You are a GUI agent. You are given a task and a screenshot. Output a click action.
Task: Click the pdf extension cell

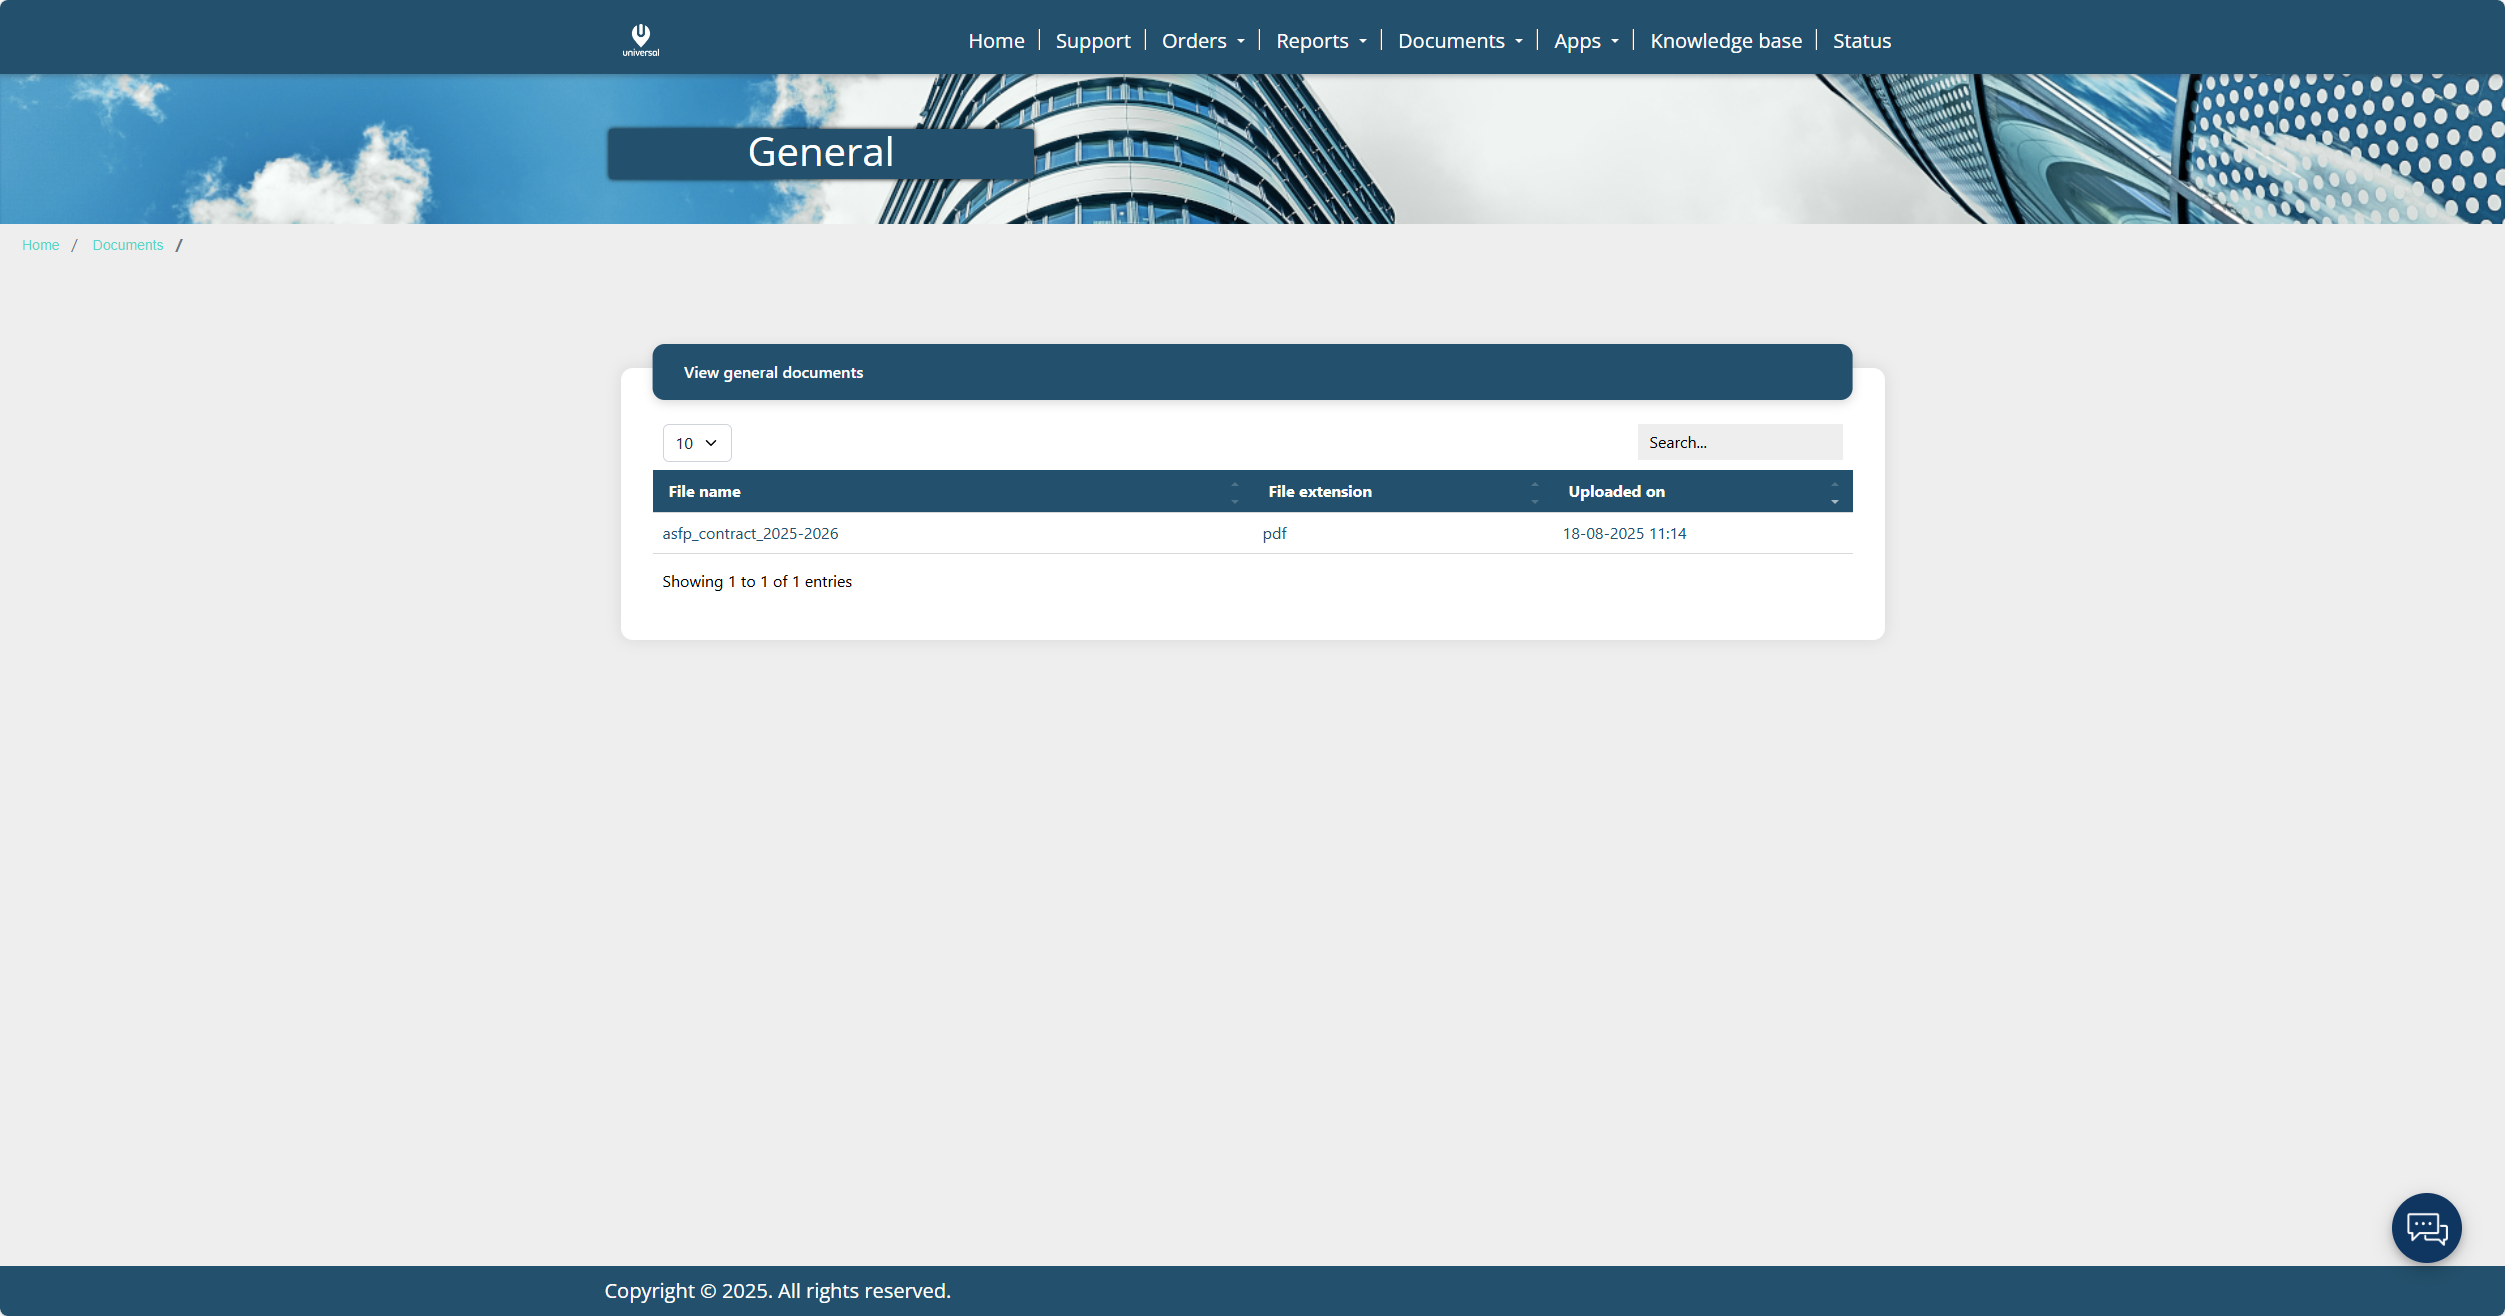click(1274, 534)
